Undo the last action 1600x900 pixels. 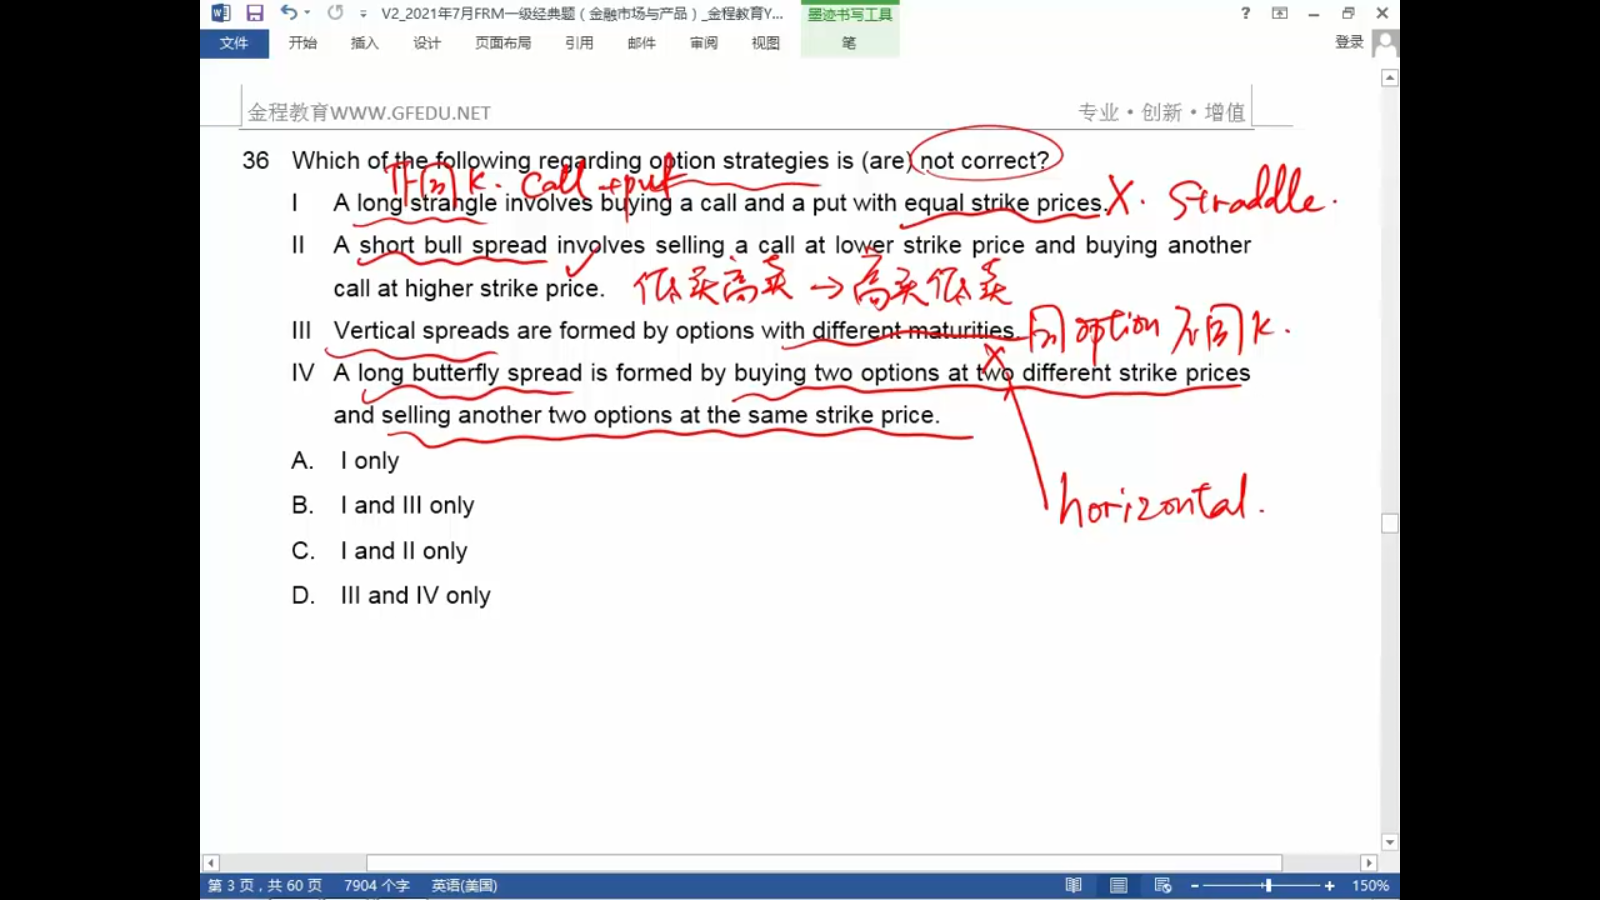[289, 13]
